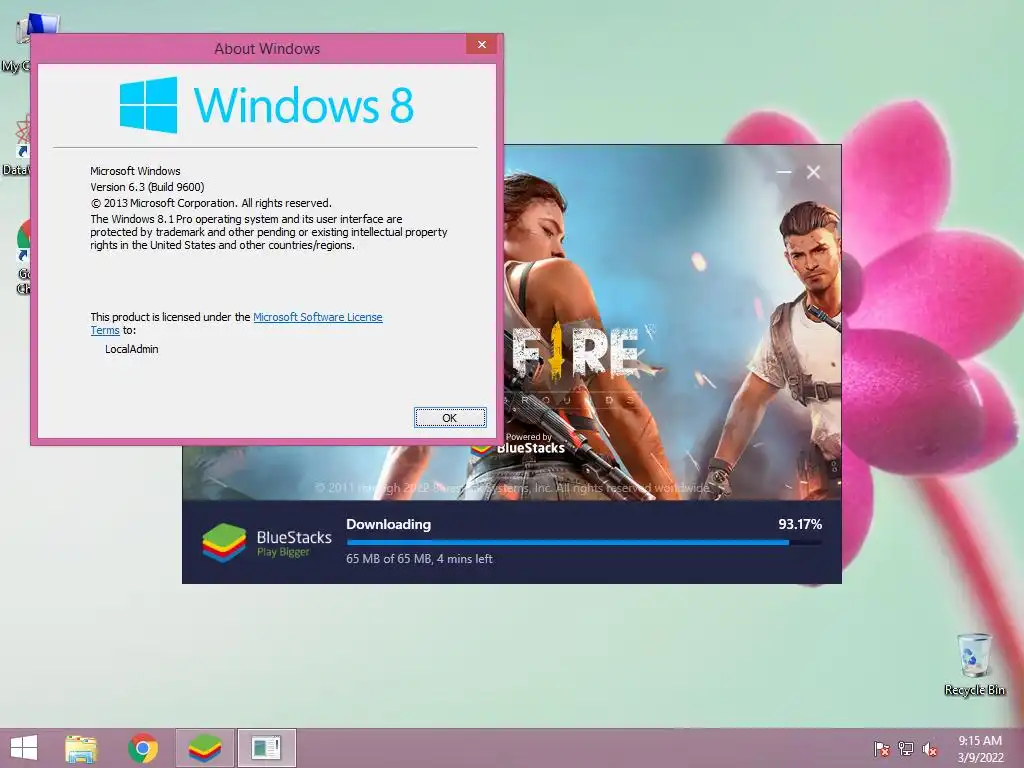Open File Explorer from the taskbar
The height and width of the screenshot is (768, 1024).
pyautogui.click(x=81, y=748)
